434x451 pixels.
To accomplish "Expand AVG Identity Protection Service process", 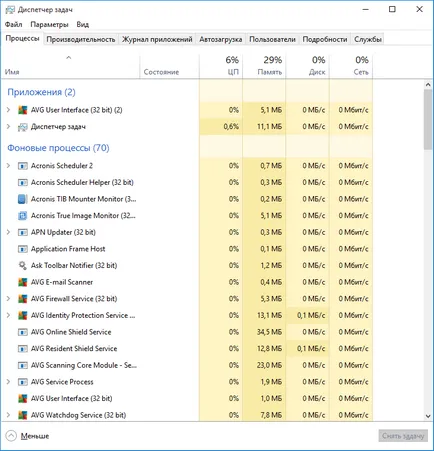I will [x=8, y=315].
